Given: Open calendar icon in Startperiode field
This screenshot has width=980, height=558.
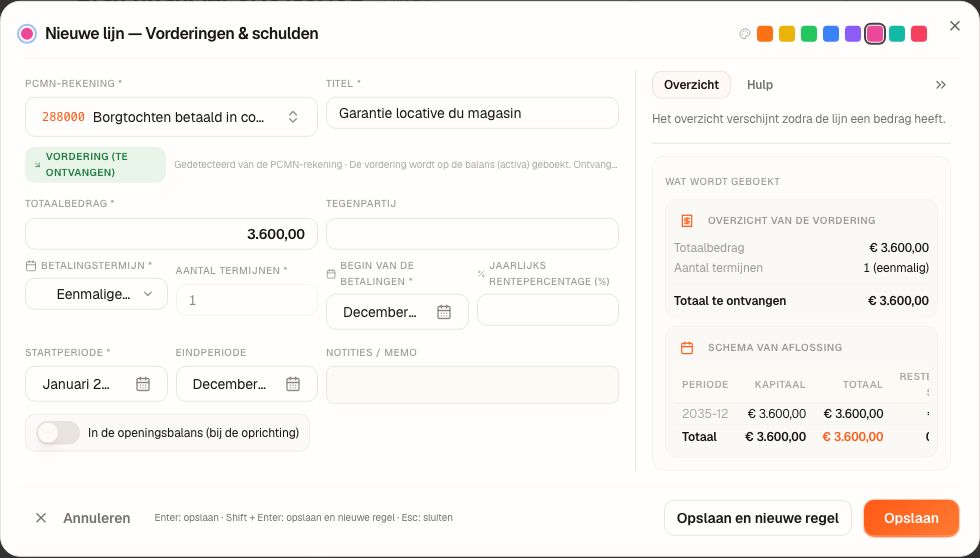Looking at the screenshot, I should 142,384.
